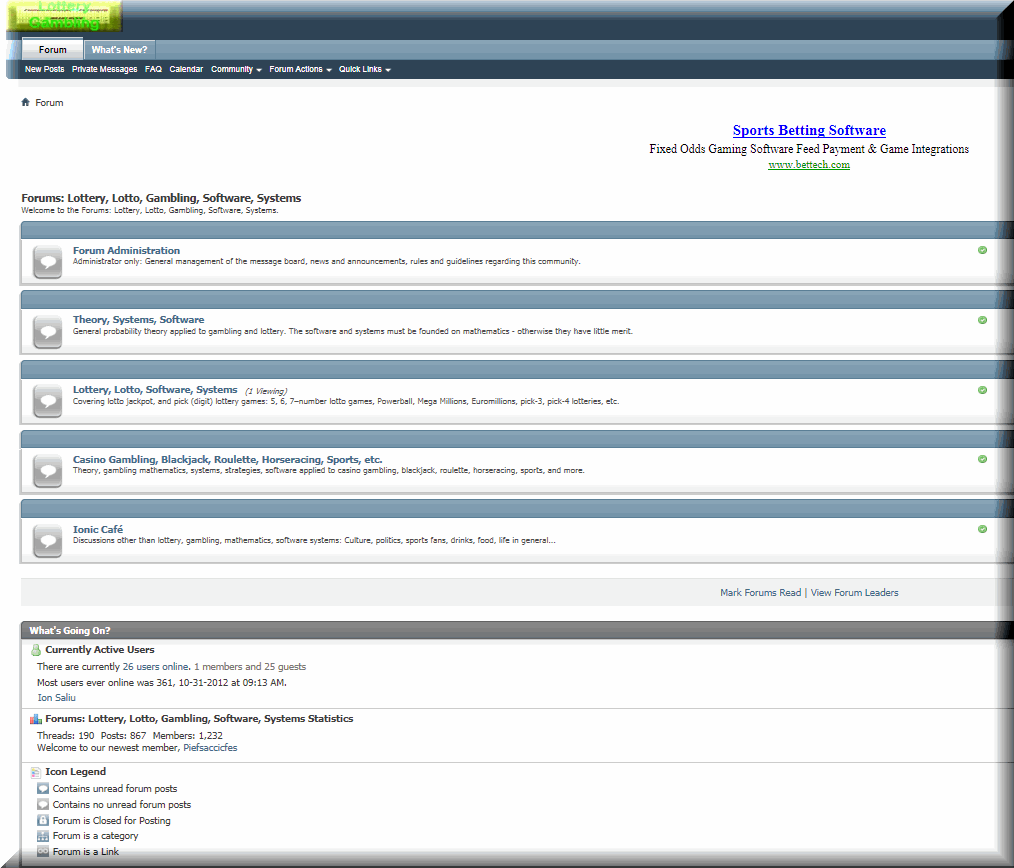The image size is (1014, 868).
Task: Open New Posts in navigation bar
Action: 45,69
